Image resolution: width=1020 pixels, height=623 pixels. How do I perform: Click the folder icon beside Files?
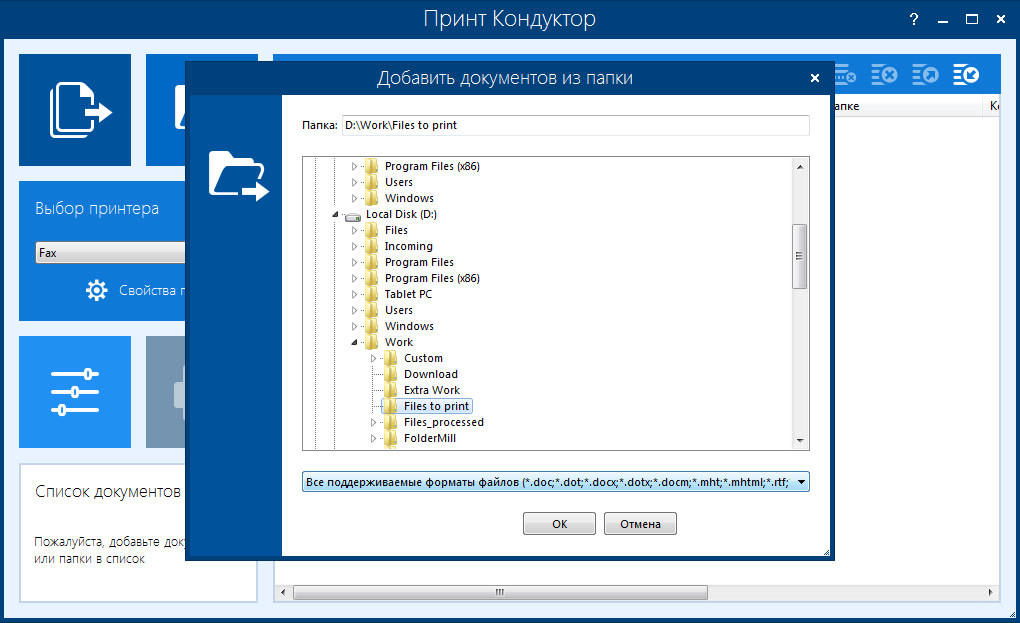click(372, 230)
